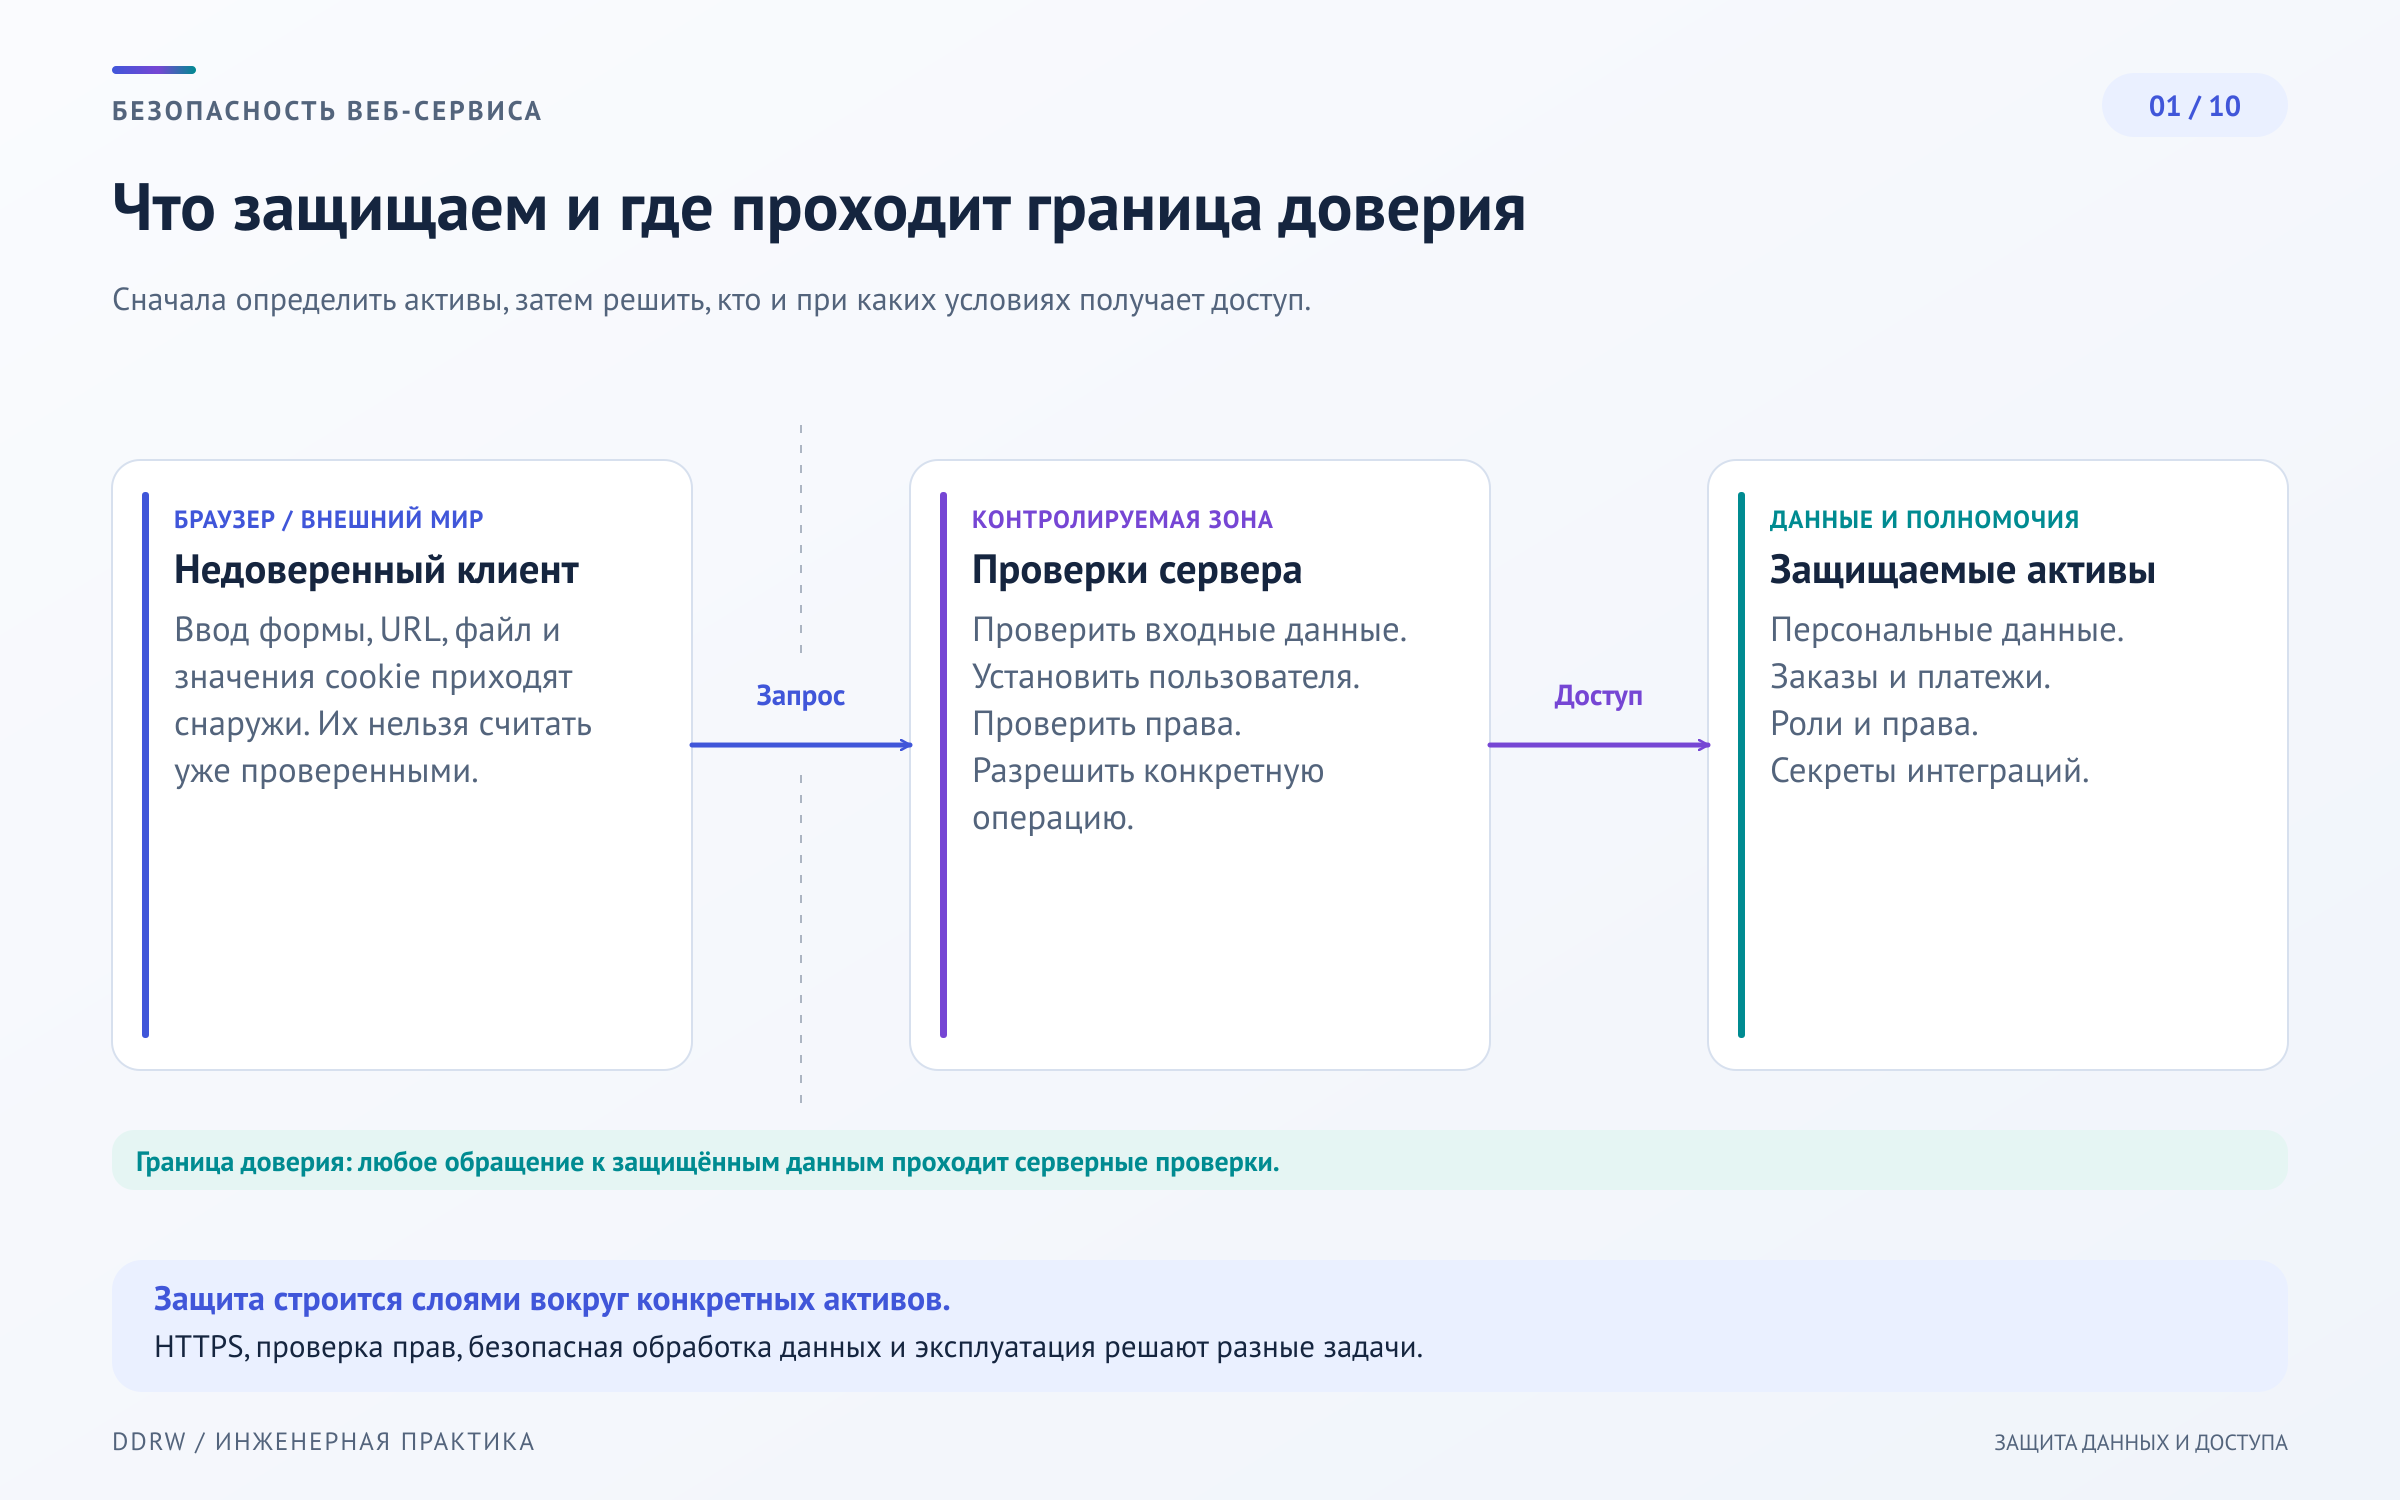This screenshot has width=2400, height=1500.
Task: Click the text "Разрешить конкретную операцию."
Action: point(1148,794)
